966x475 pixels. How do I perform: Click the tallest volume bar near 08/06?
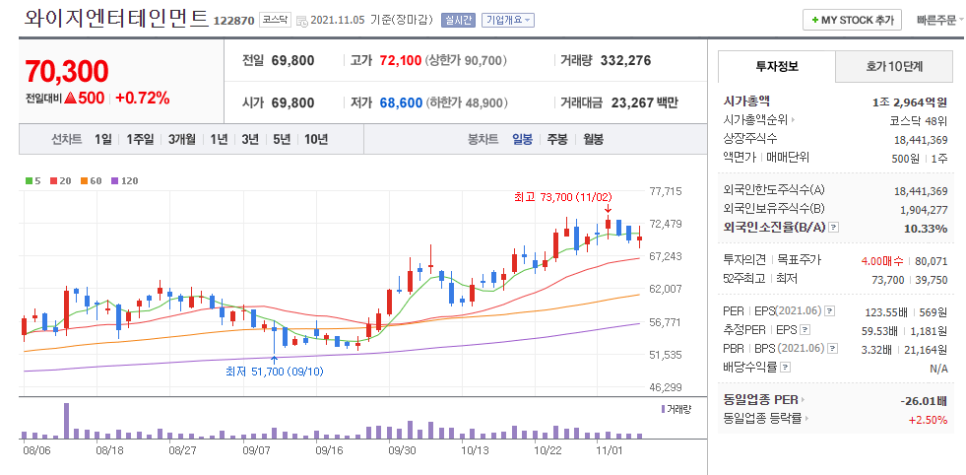pyautogui.click(x=67, y=421)
